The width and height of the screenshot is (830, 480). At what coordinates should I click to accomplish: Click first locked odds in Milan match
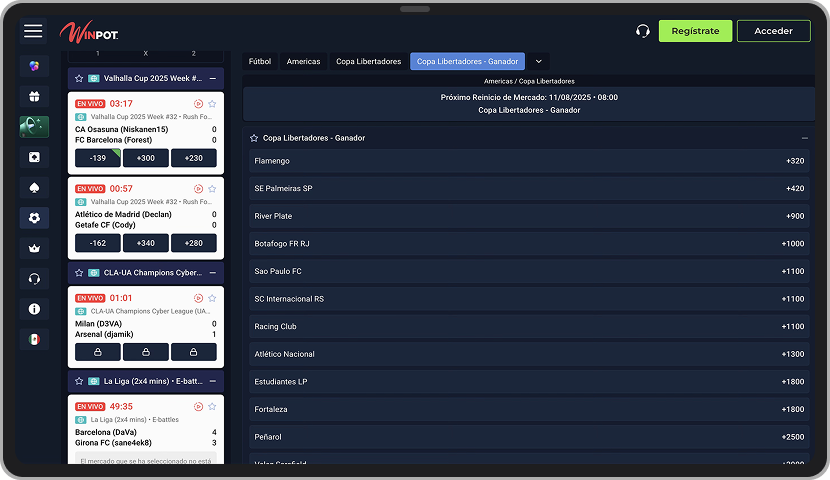point(98,352)
